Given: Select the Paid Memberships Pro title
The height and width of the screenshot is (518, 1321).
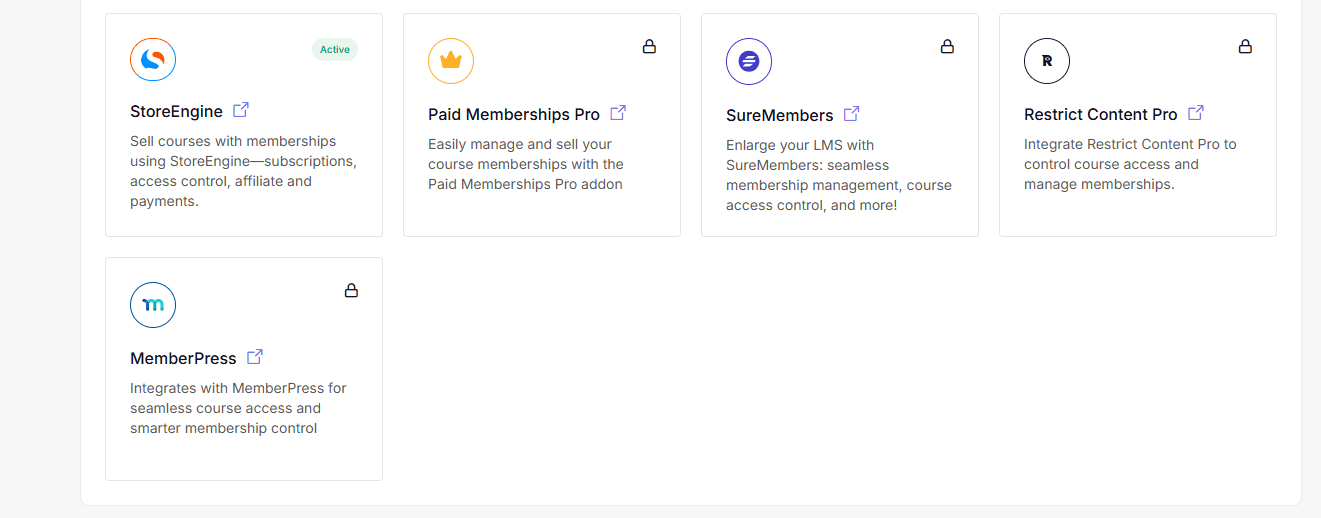Looking at the screenshot, I should [514, 115].
